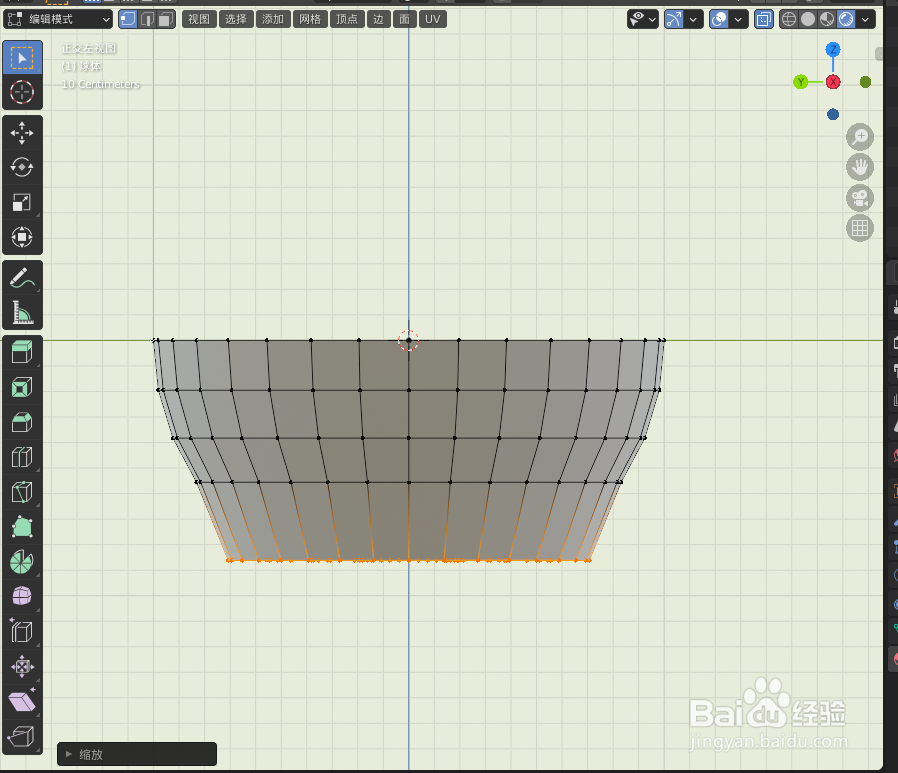This screenshot has height=773, width=898.
Task: Activate the 3D Cursor tool
Action: [22, 92]
